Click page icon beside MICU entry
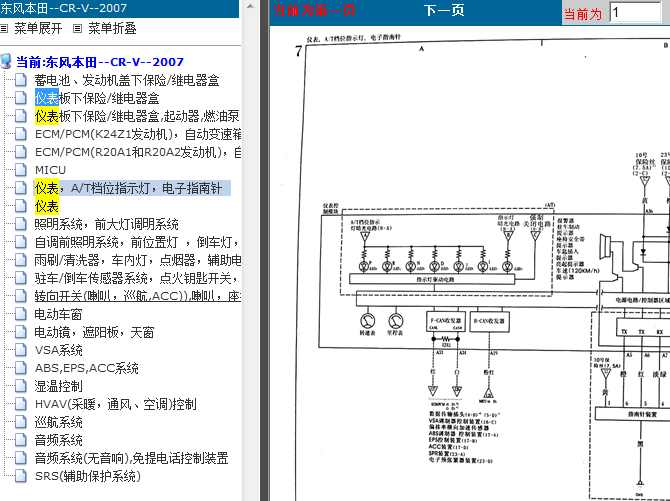 coord(21,170)
